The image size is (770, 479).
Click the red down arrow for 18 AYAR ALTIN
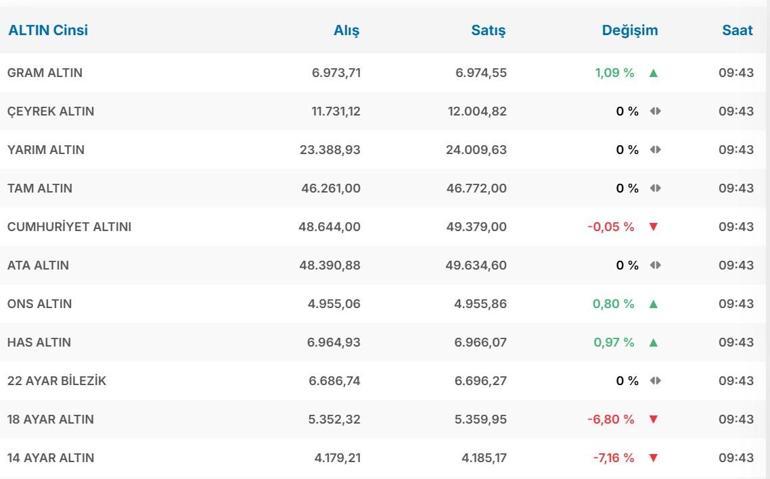653,419
